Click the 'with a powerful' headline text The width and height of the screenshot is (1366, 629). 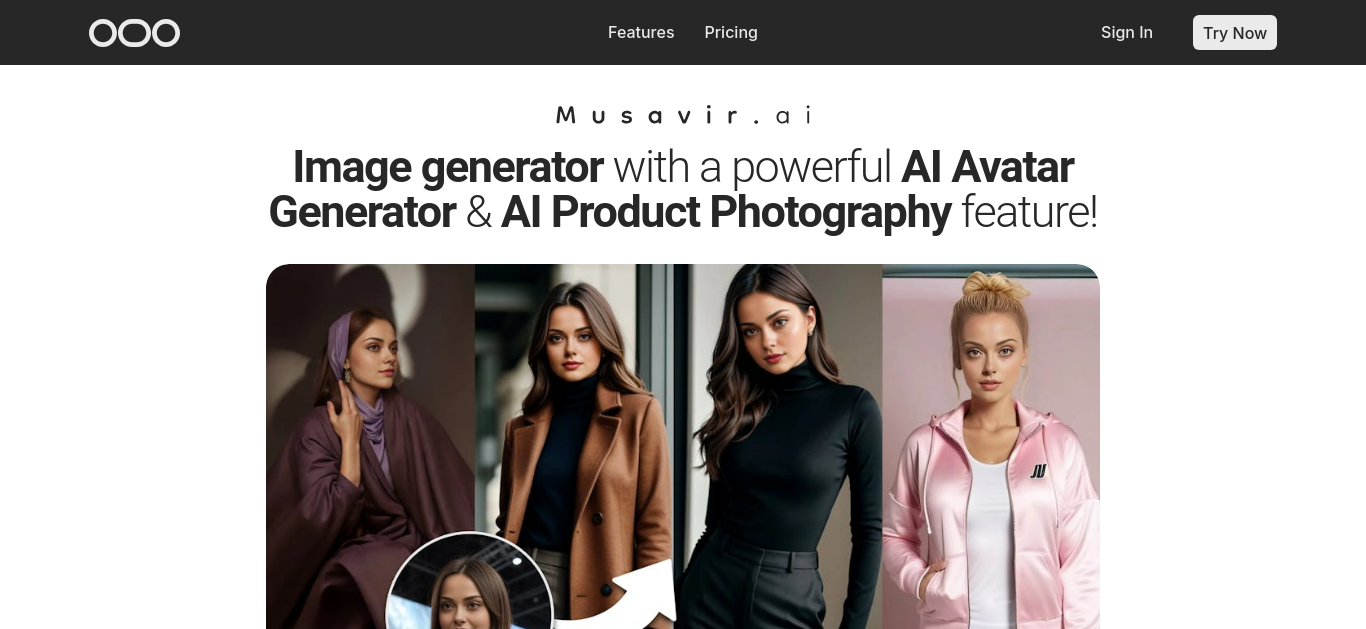click(752, 167)
